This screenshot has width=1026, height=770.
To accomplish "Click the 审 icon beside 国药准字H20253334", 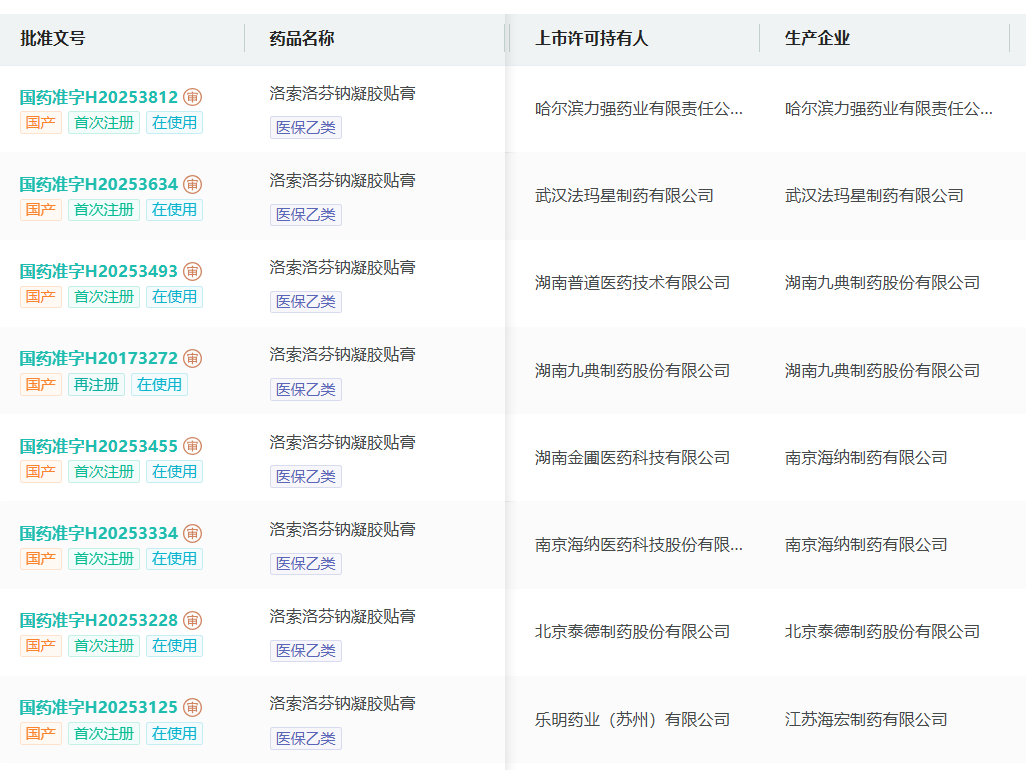I will [192, 533].
